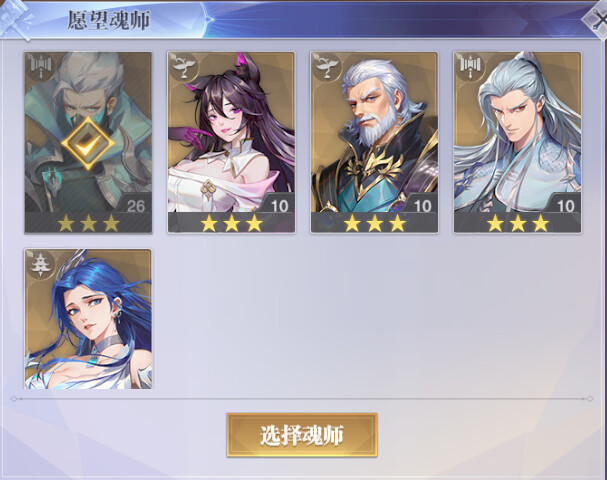Screen dimensions: 607x480
Task: Click the 选择魂师 confirm button
Action: point(302,435)
